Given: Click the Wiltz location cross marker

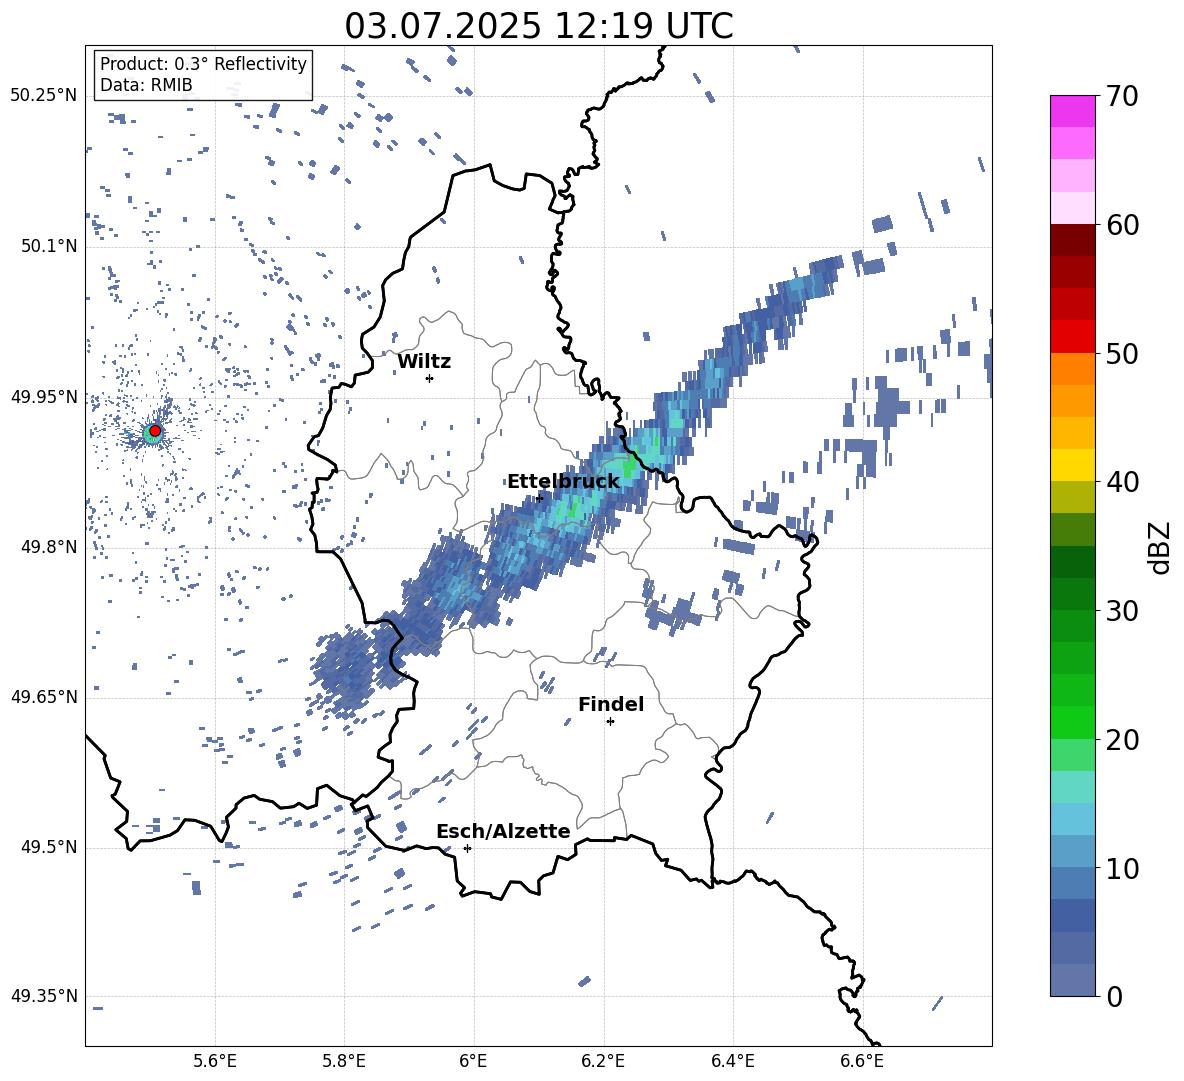Looking at the screenshot, I should [x=429, y=378].
